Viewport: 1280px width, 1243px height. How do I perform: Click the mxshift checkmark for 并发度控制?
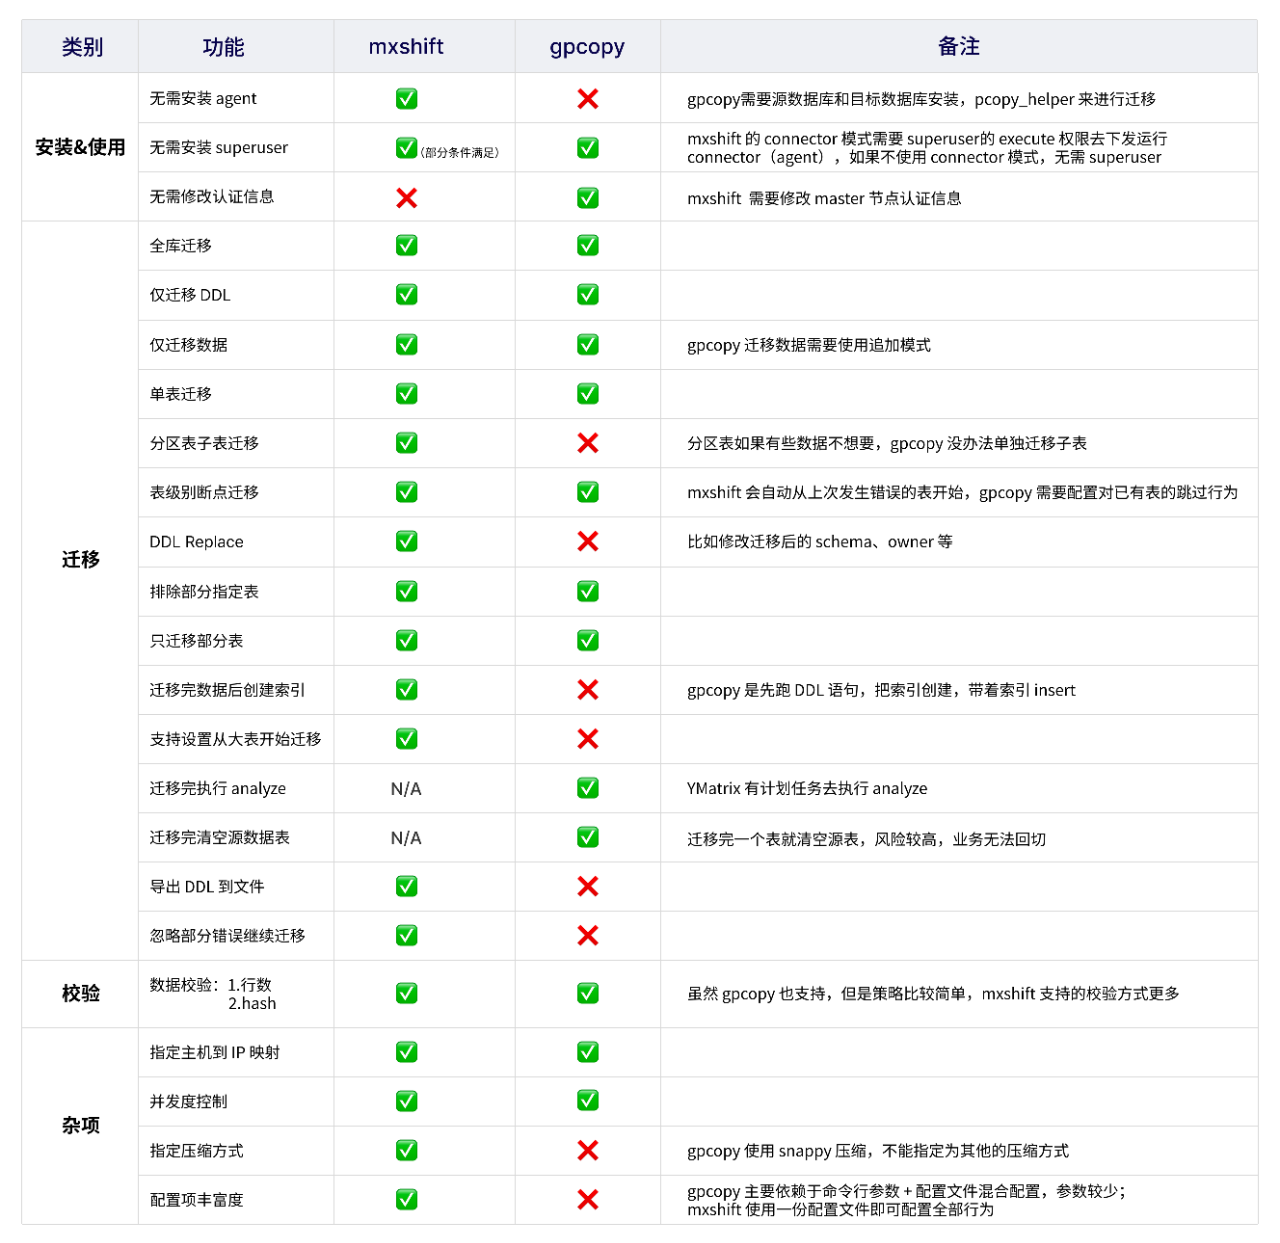[406, 1101]
